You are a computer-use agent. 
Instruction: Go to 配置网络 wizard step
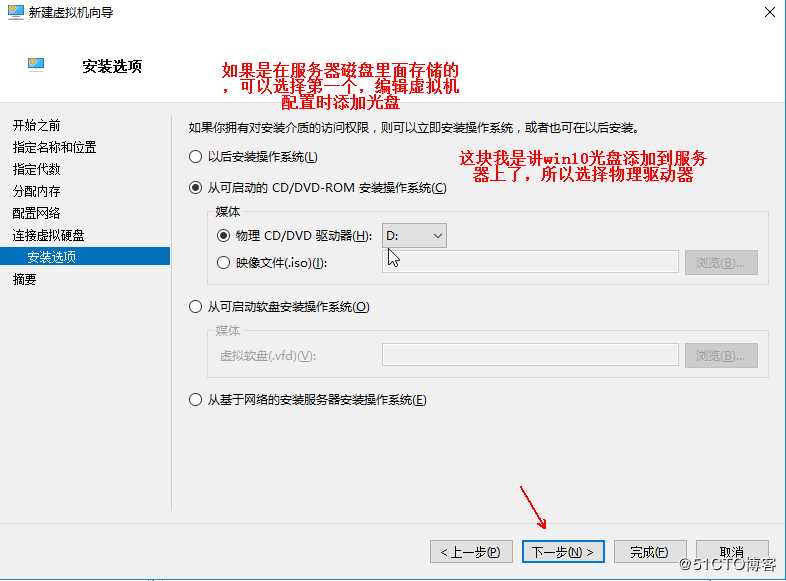(36, 214)
